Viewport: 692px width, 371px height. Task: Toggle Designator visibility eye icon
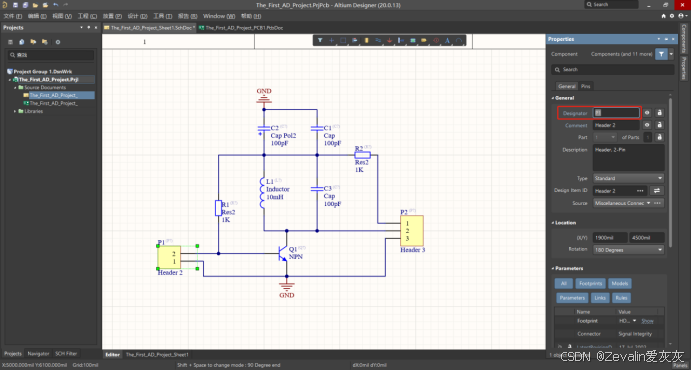point(647,113)
